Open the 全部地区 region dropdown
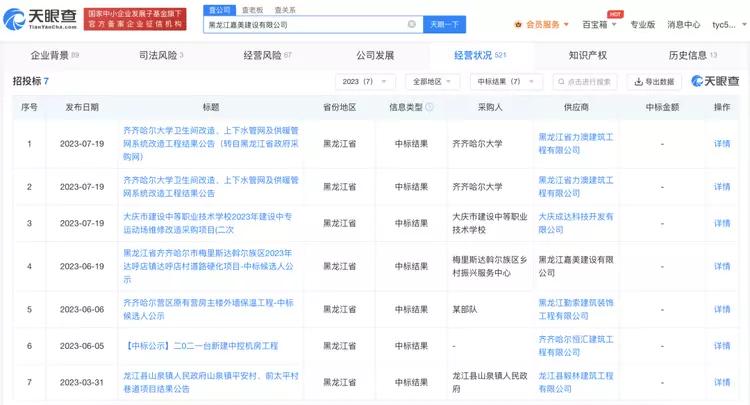The height and width of the screenshot is (405, 750). (432, 82)
